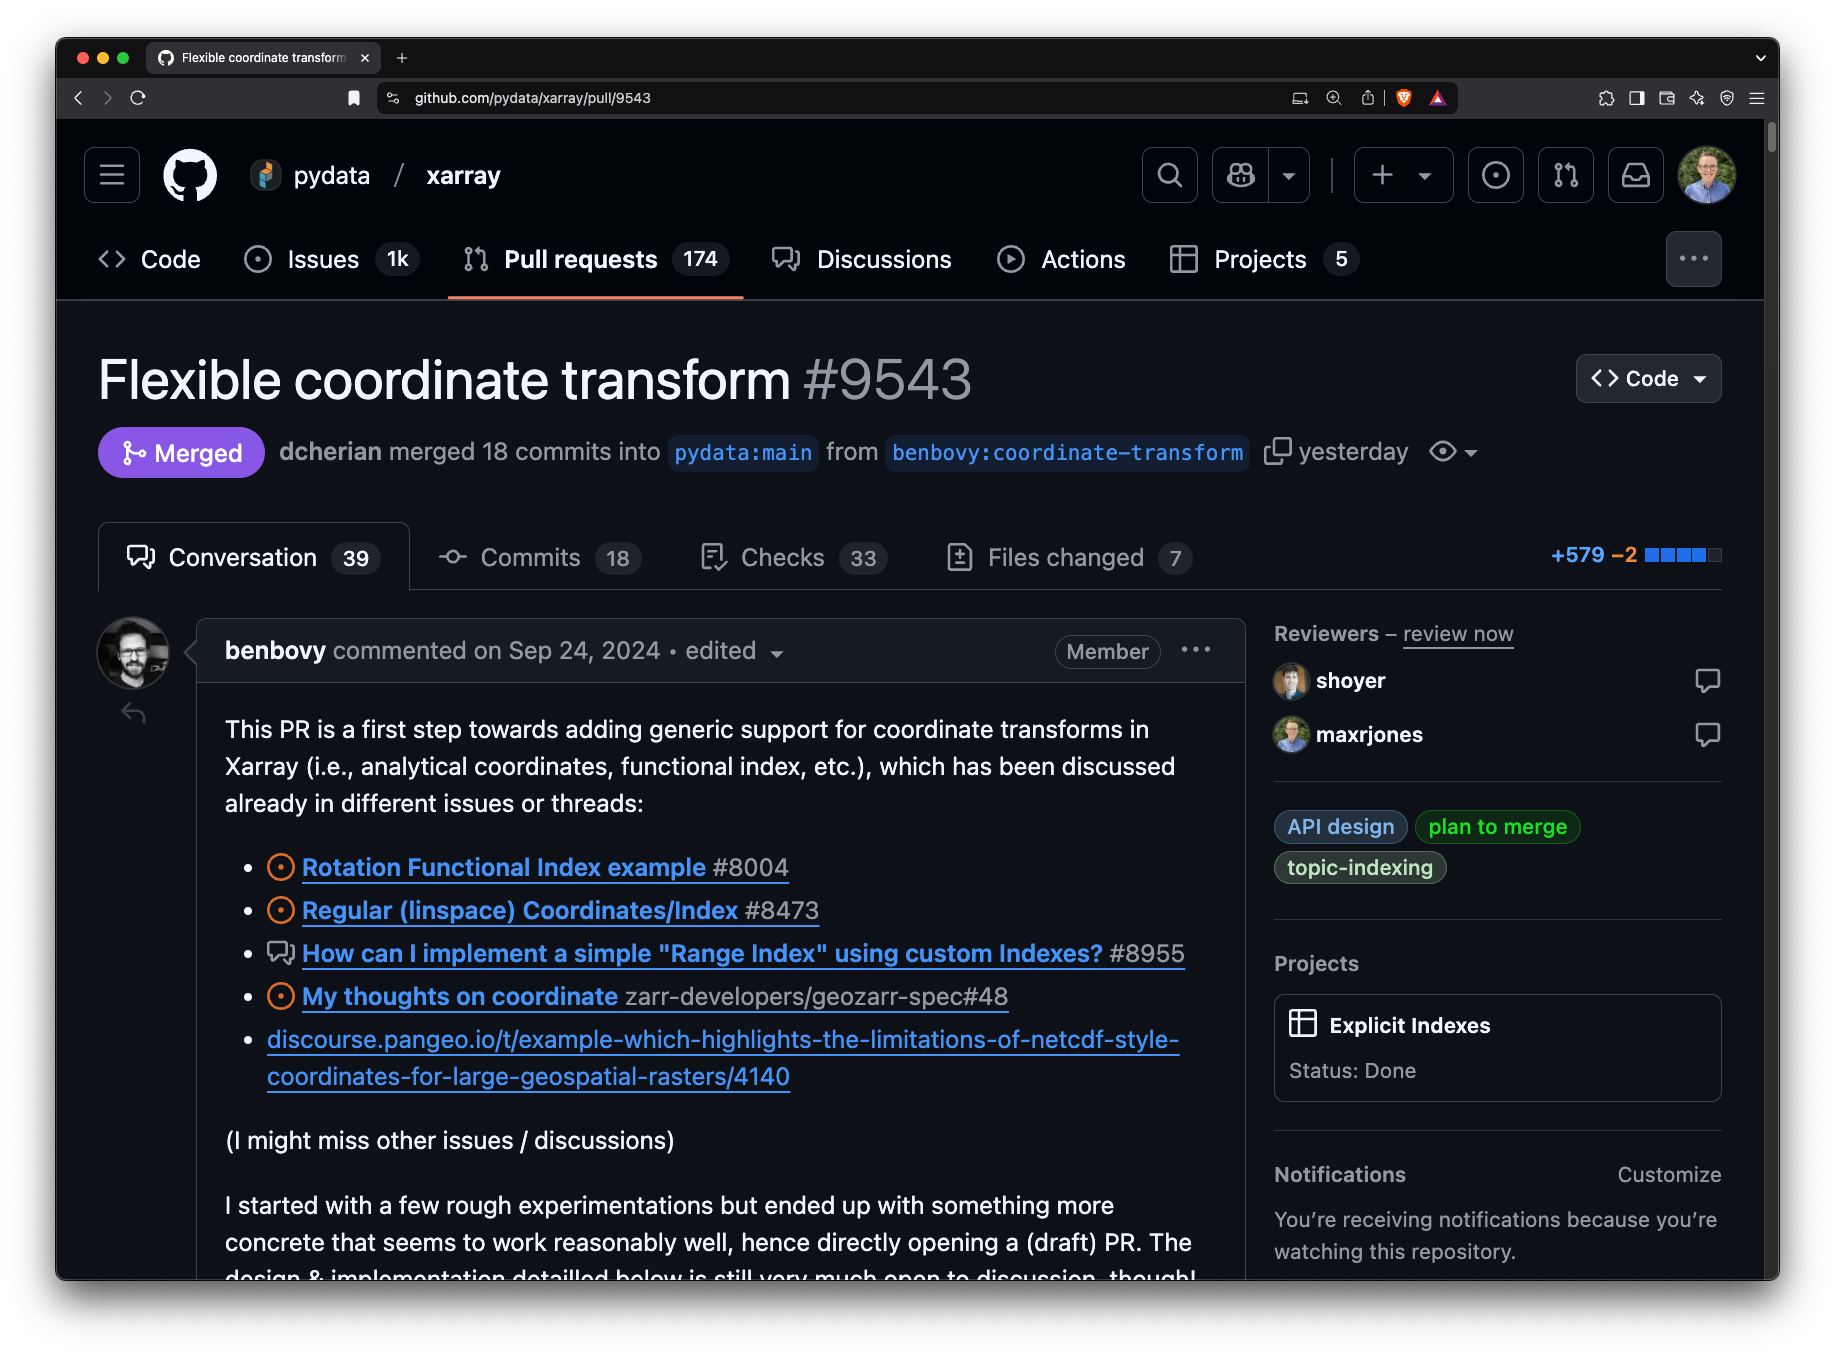Viewport: 1835px width, 1354px height.
Task: Toggle Brave Shields icon in address bar
Action: (1404, 98)
